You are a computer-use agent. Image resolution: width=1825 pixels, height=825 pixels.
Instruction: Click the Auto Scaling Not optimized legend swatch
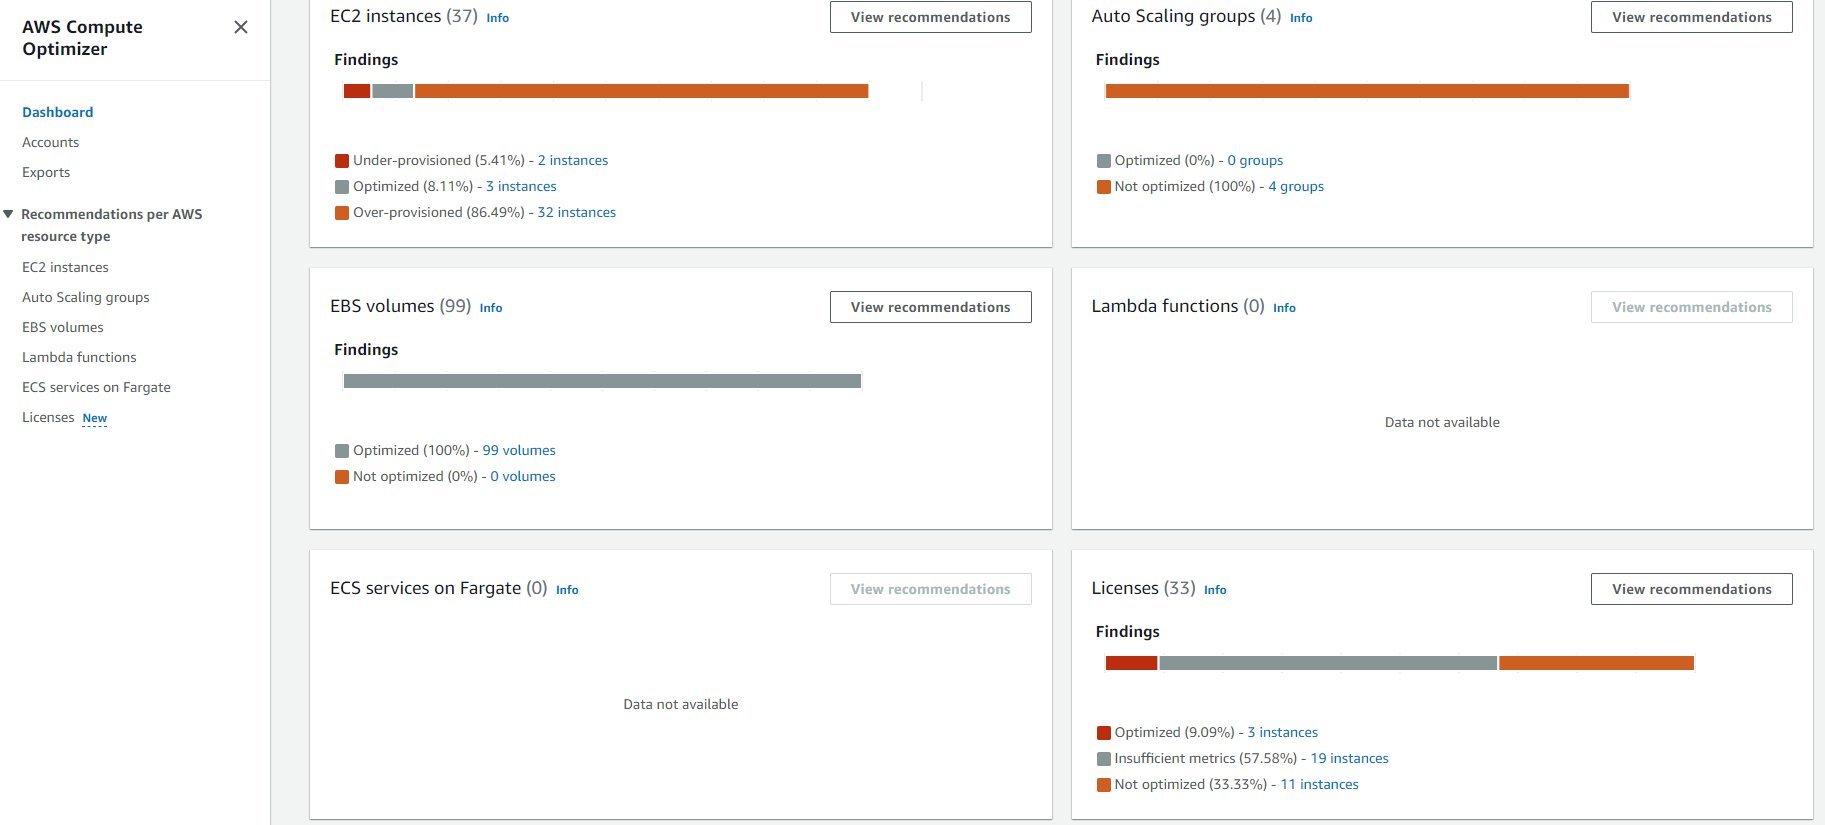(1104, 186)
